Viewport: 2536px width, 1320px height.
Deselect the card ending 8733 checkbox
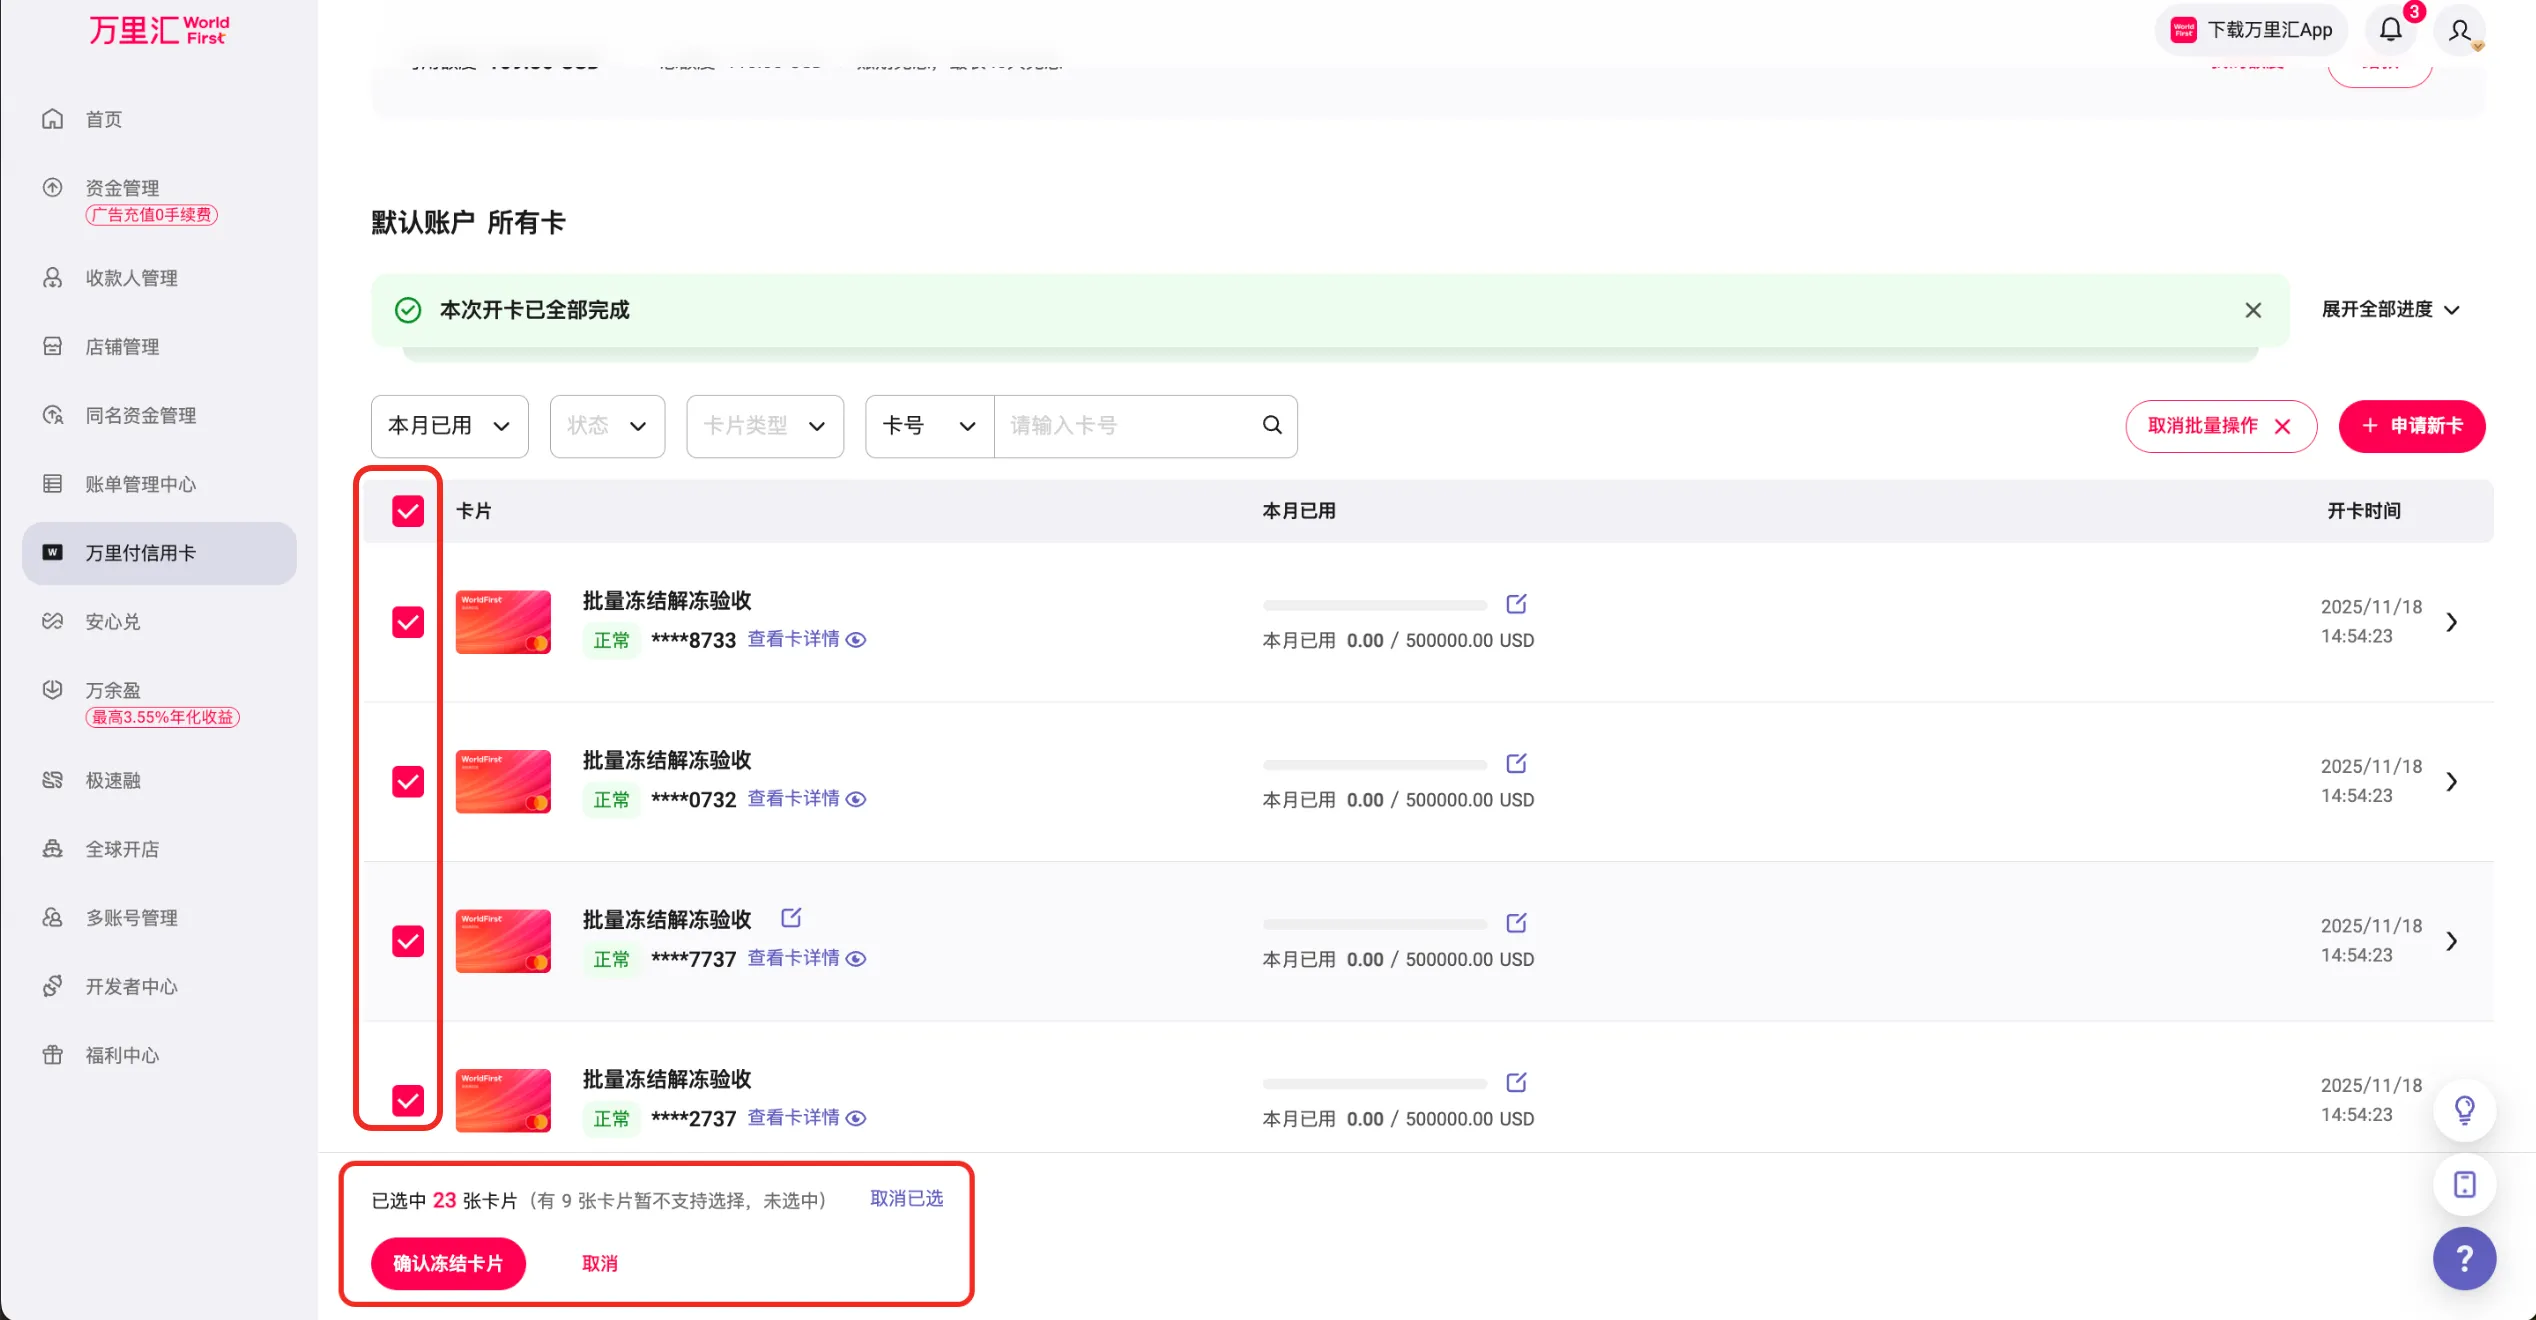(408, 622)
